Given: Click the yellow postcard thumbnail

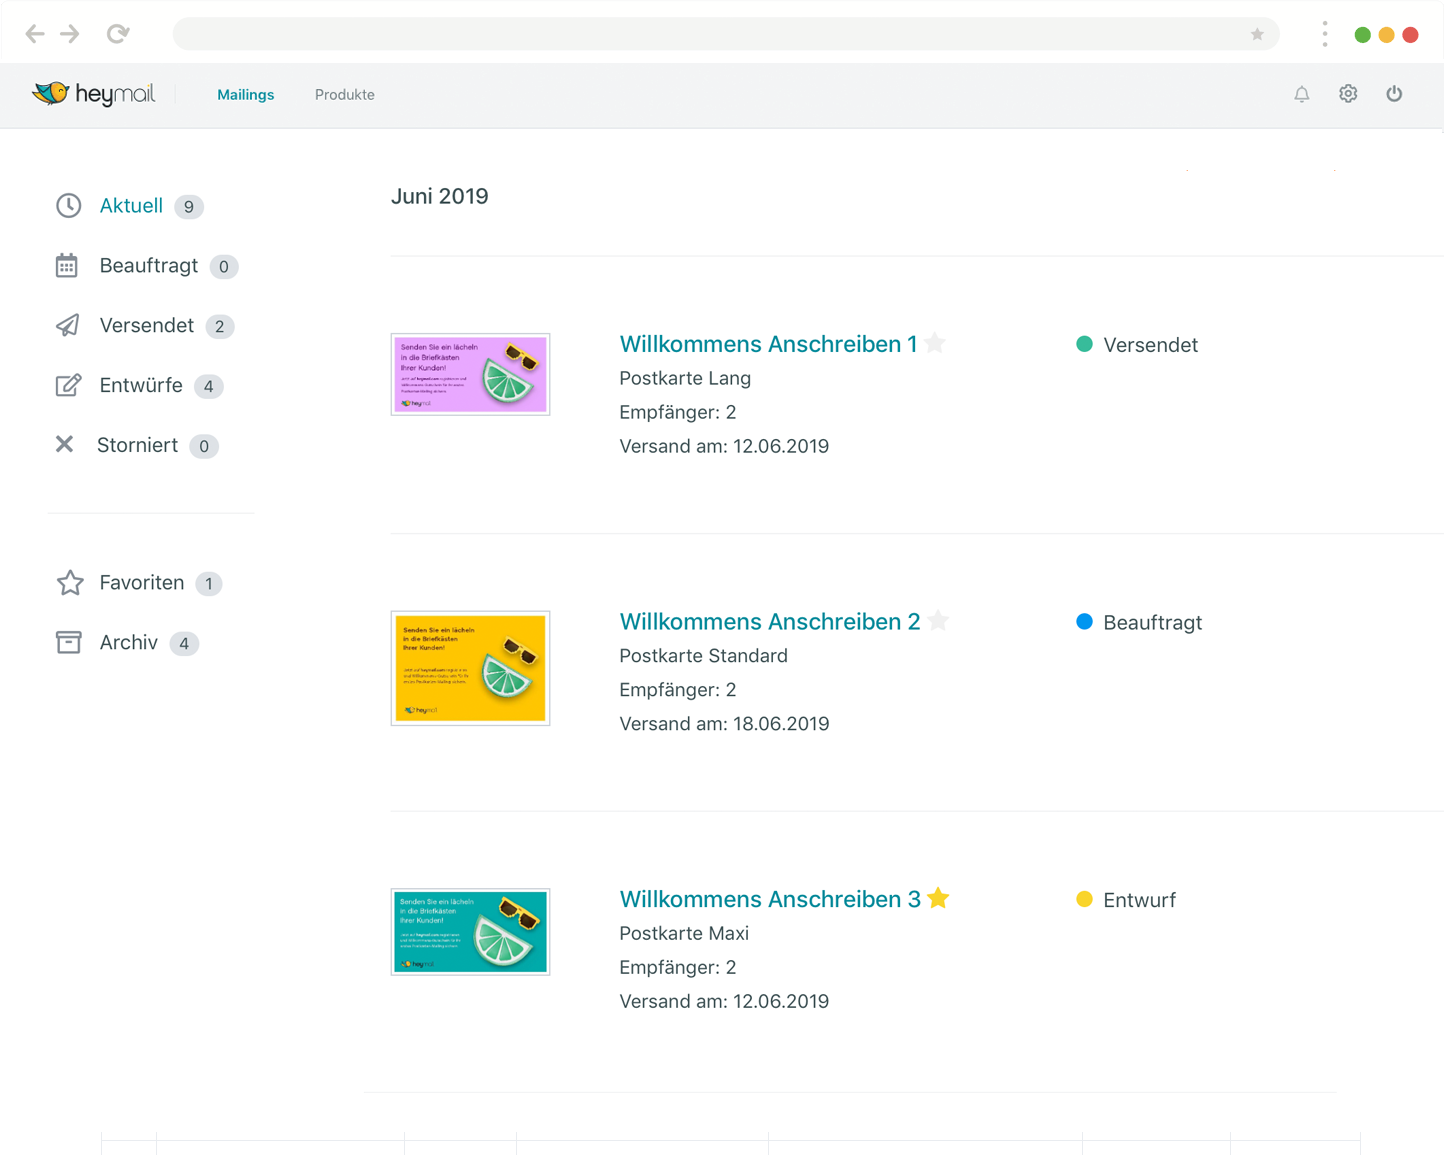Looking at the screenshot, I should [x=470, y=668].
